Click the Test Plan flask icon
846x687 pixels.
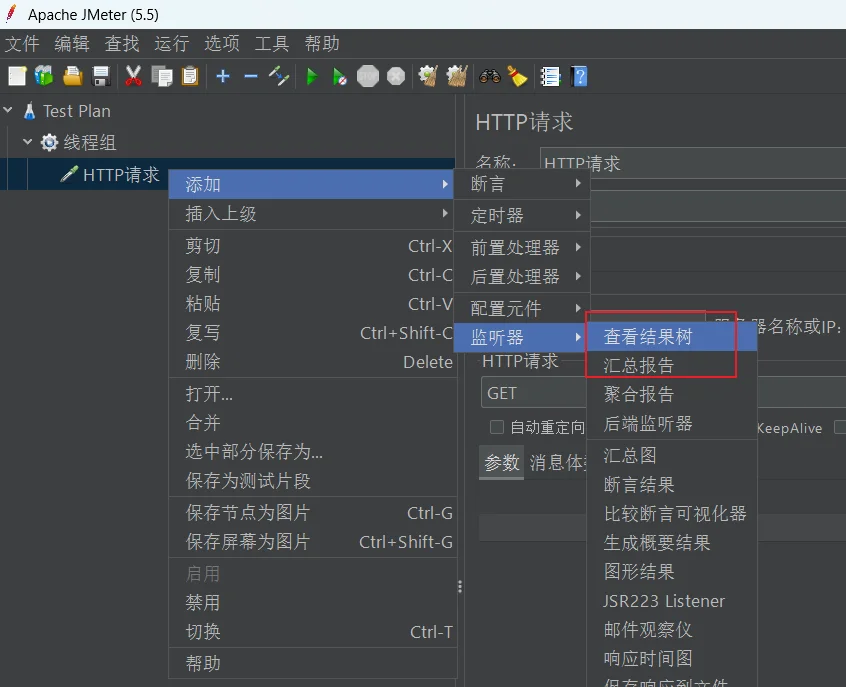[x=30, y=111]
